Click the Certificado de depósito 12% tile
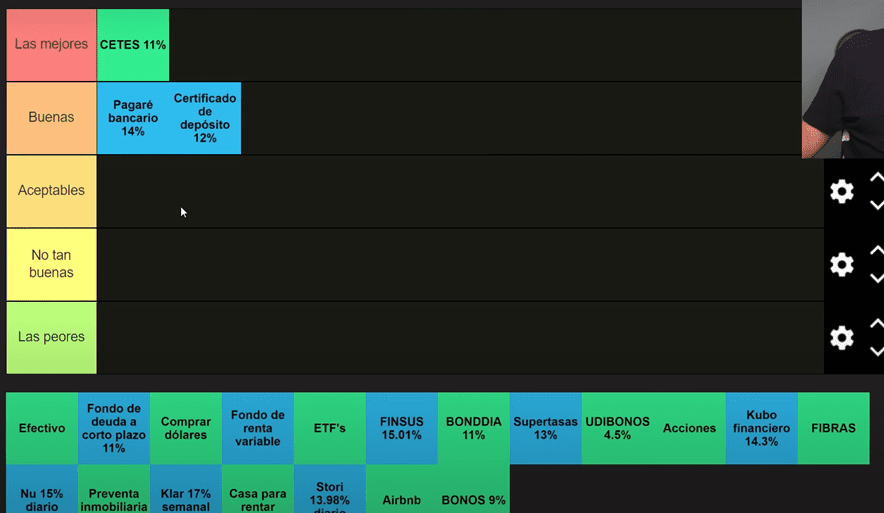Image resolution: width=884 pixels, height=513 pixels. tap(205, 118)
